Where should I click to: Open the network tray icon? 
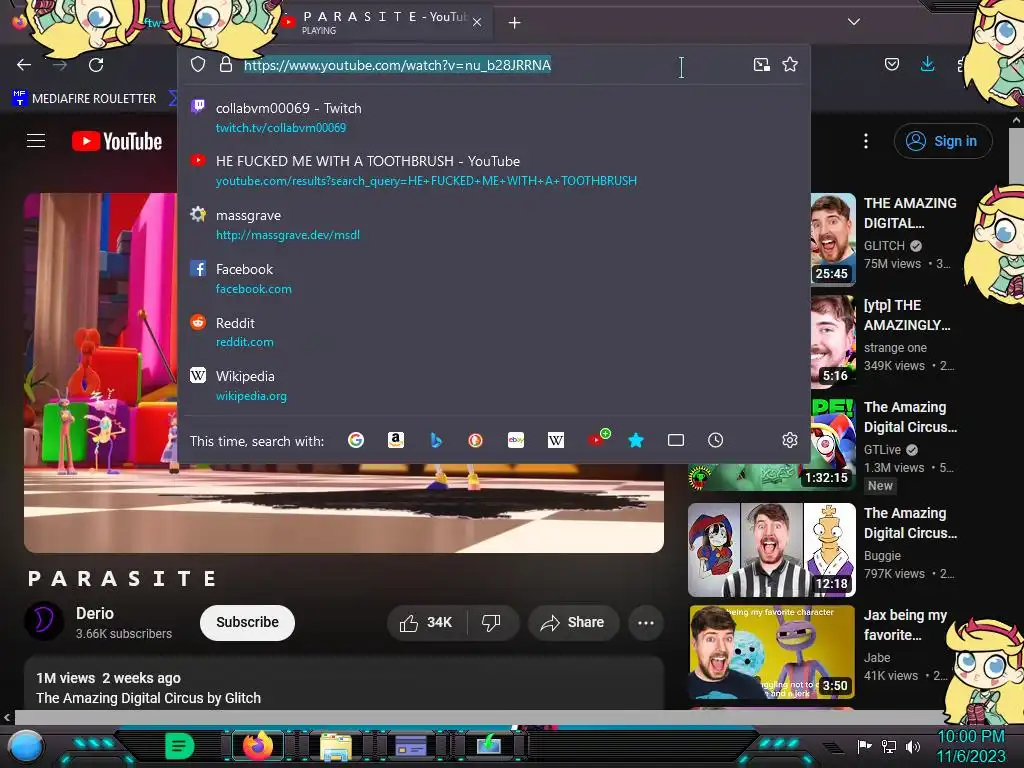889,746
